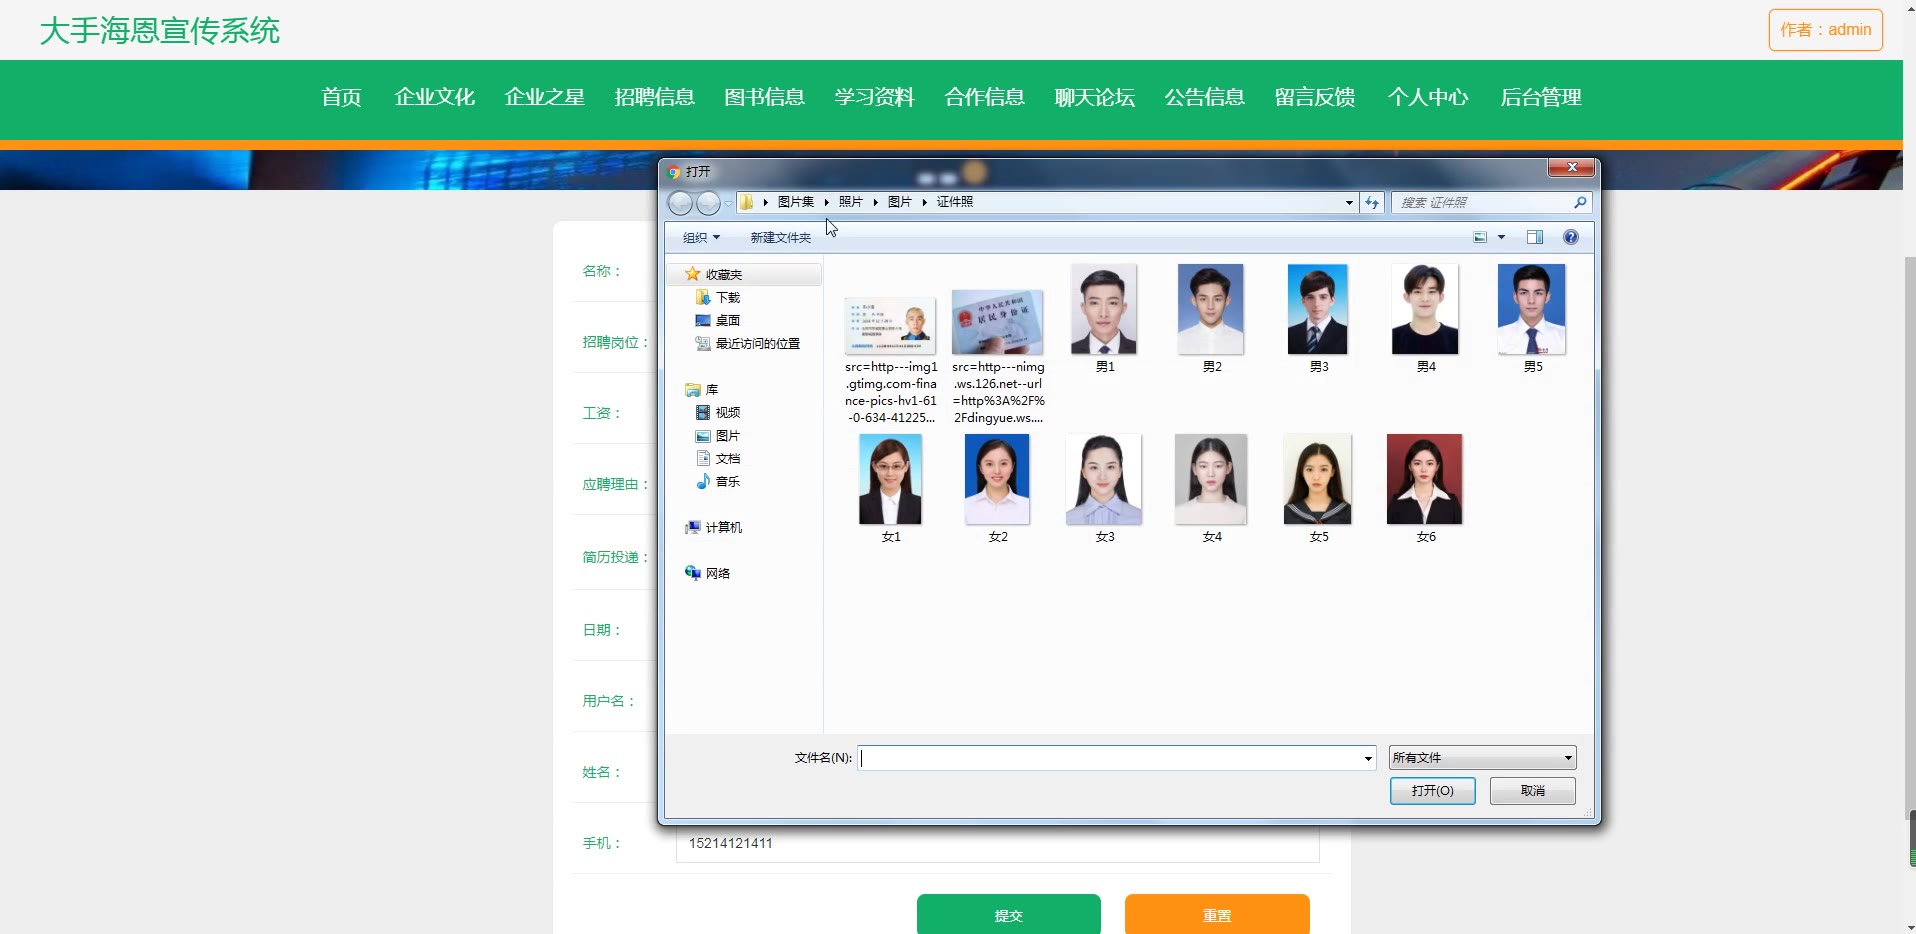Open the dialog help icon
Screen dimensions: 1916x934
[x=1571, y=237]
